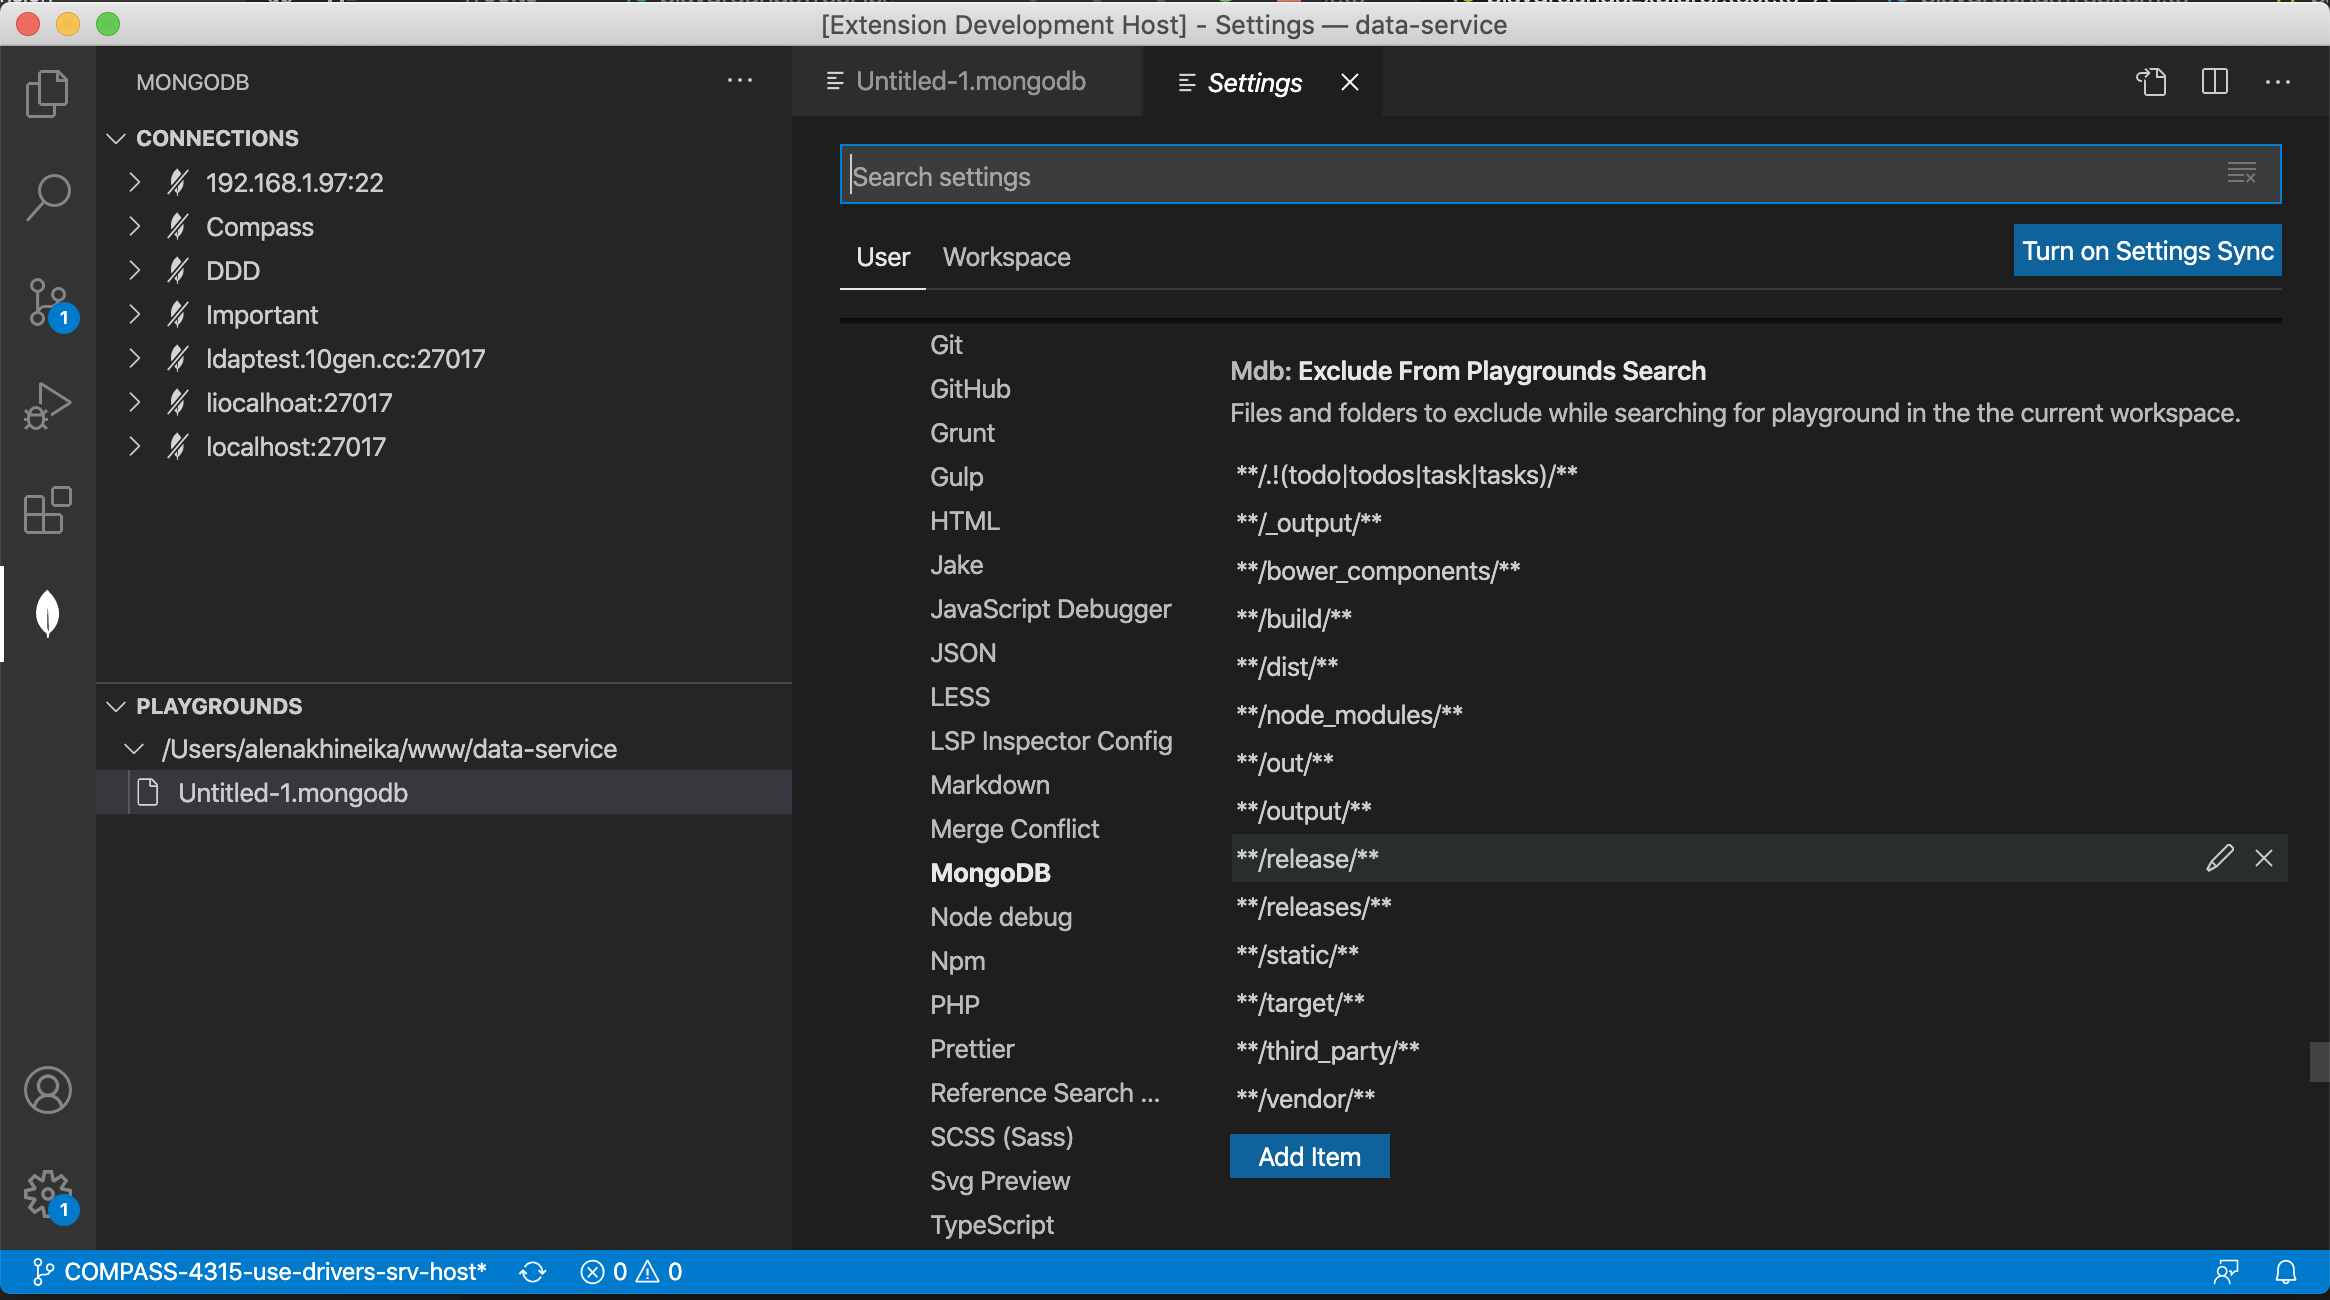Edit the **/release/** exclude item with pencil
Viewport: 2330px width, 1300px height.
2219,858
